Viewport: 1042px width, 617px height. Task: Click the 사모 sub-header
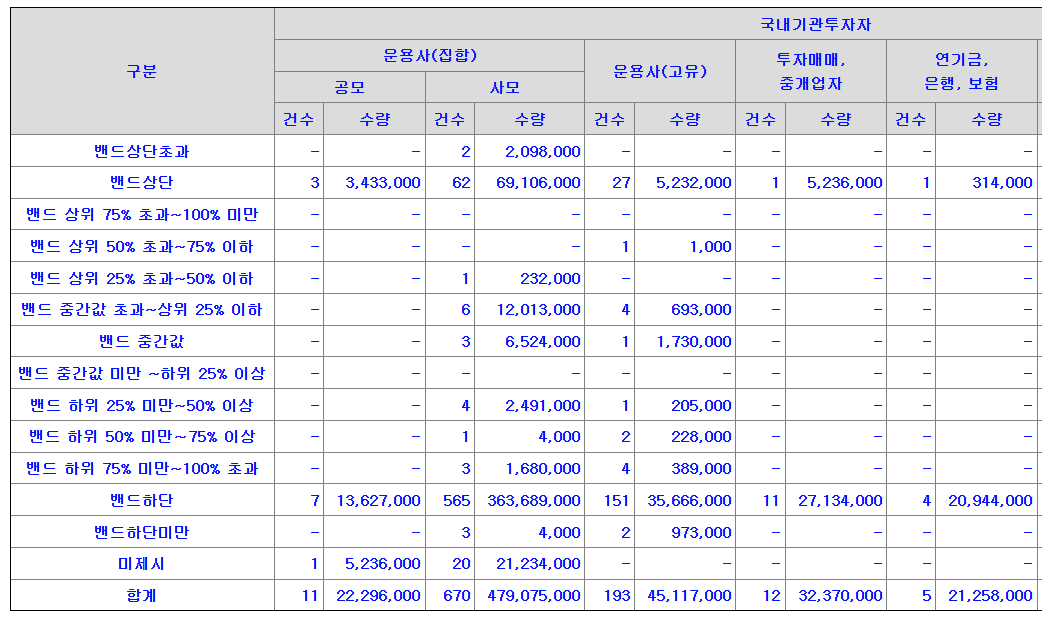click(x=505, y=87)
